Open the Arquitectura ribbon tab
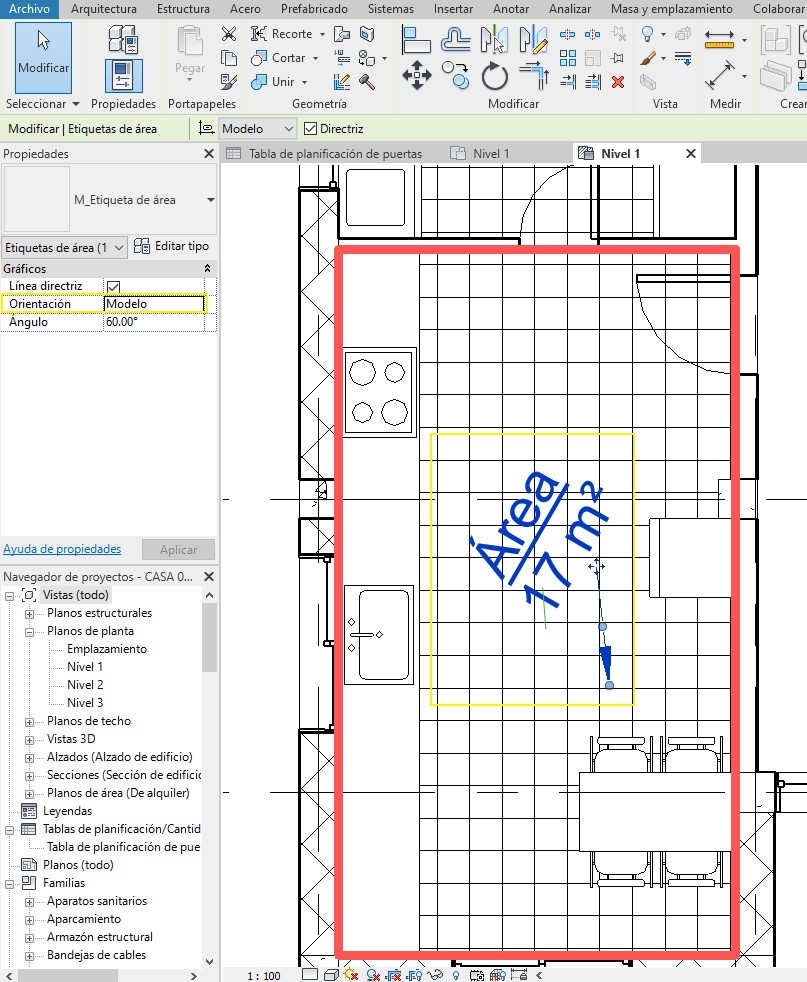 coord(104,9)
